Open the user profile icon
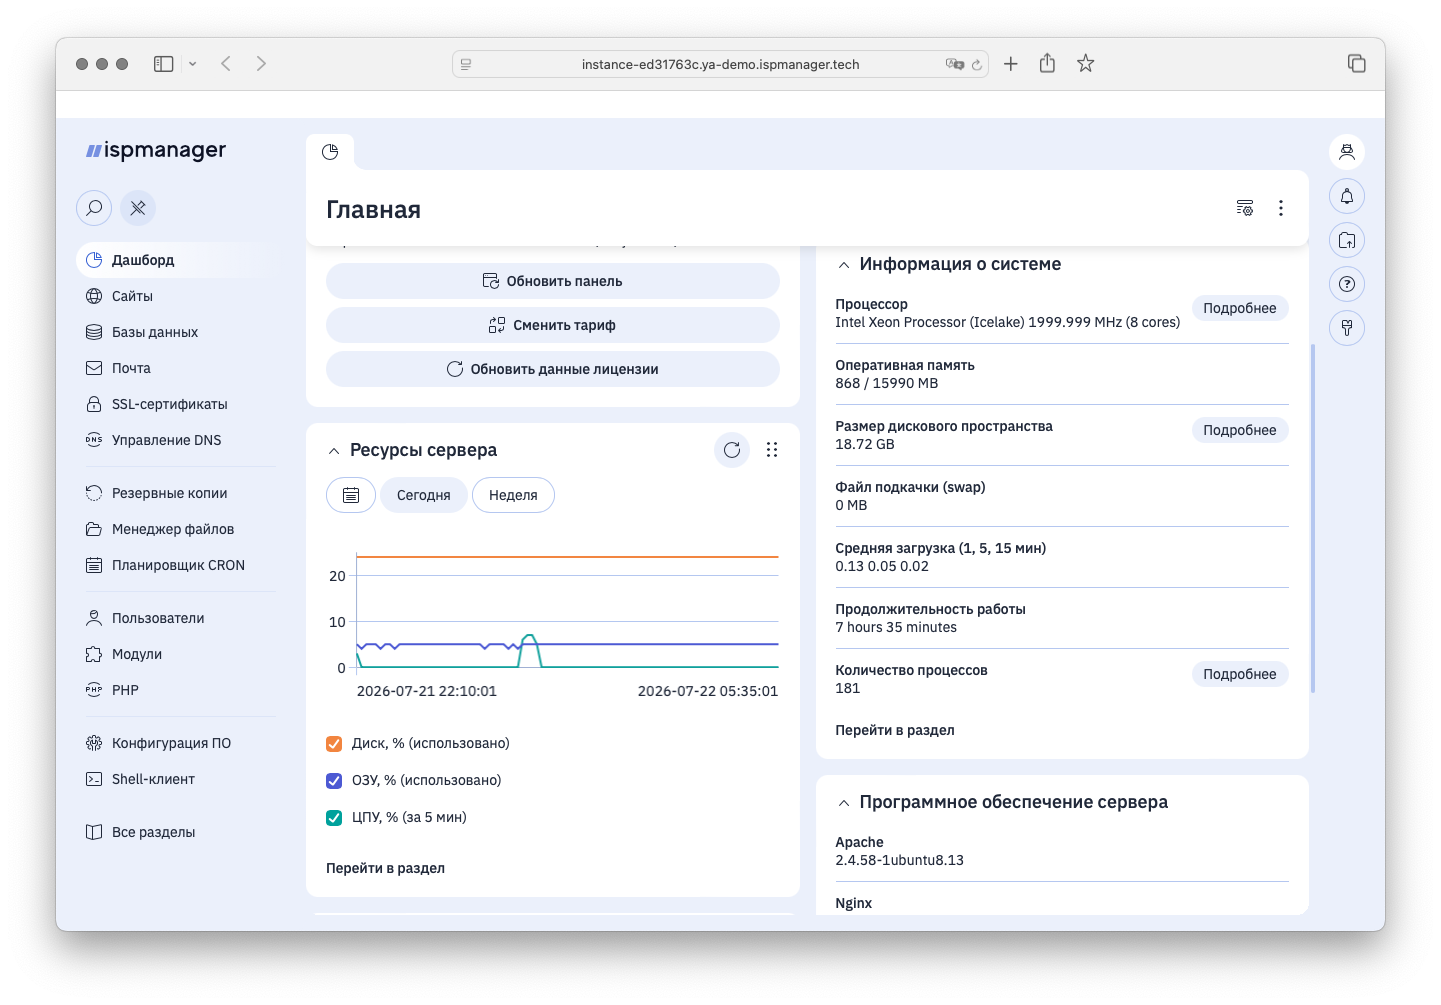 coord(1347,152)
